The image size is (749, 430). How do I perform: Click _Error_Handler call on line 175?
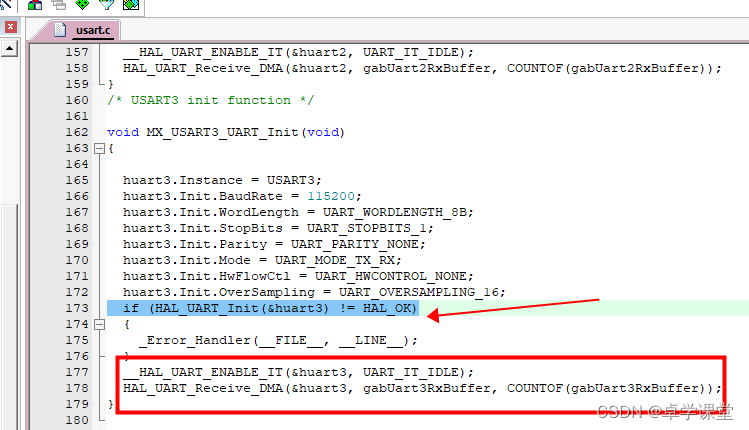tap(278, 340)
